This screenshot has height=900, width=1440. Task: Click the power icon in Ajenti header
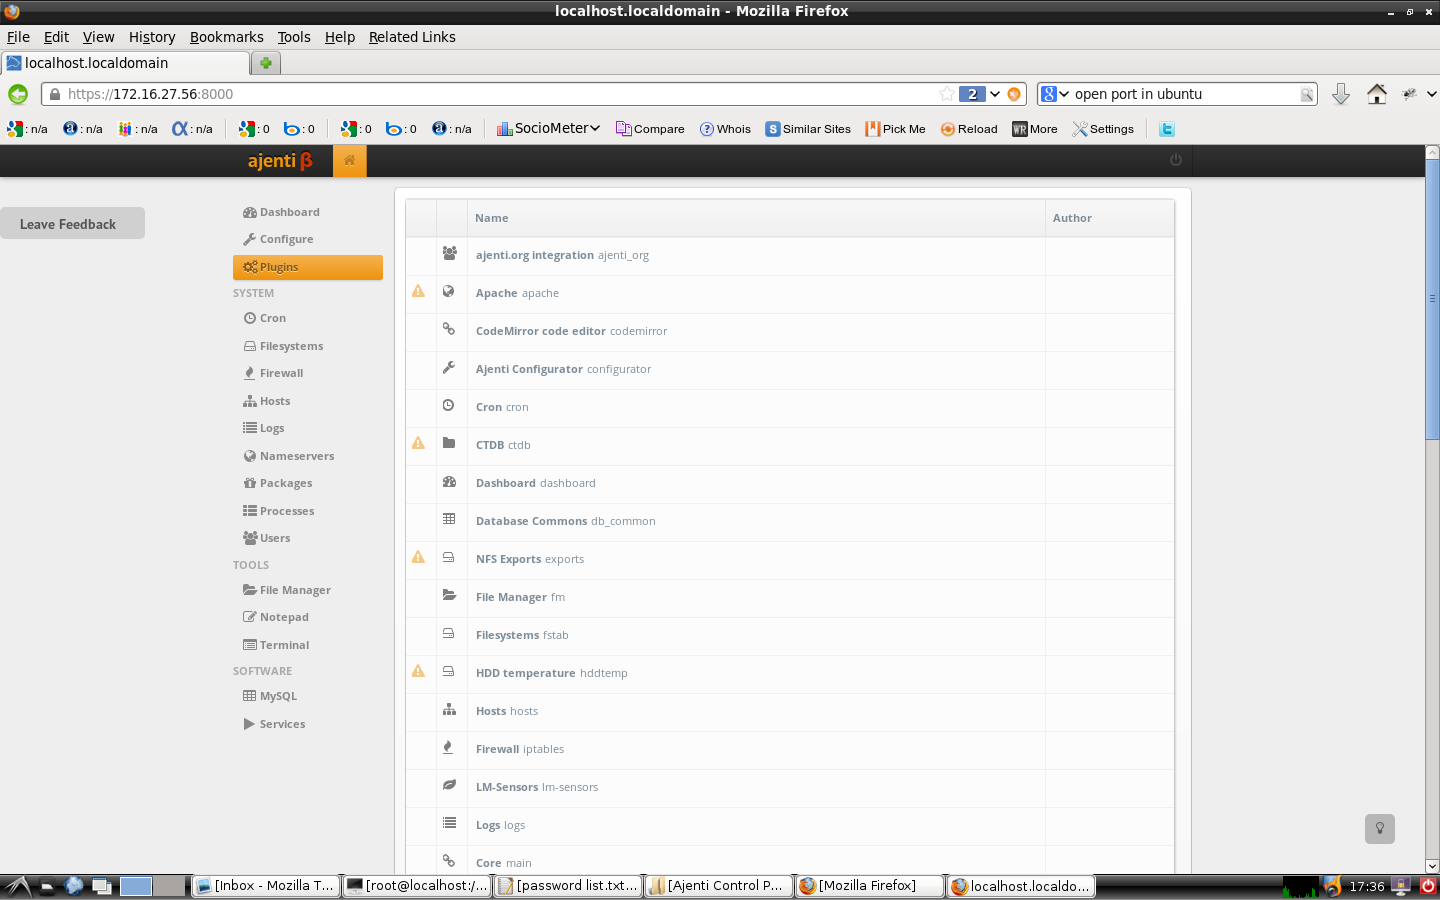[1176, 160]
